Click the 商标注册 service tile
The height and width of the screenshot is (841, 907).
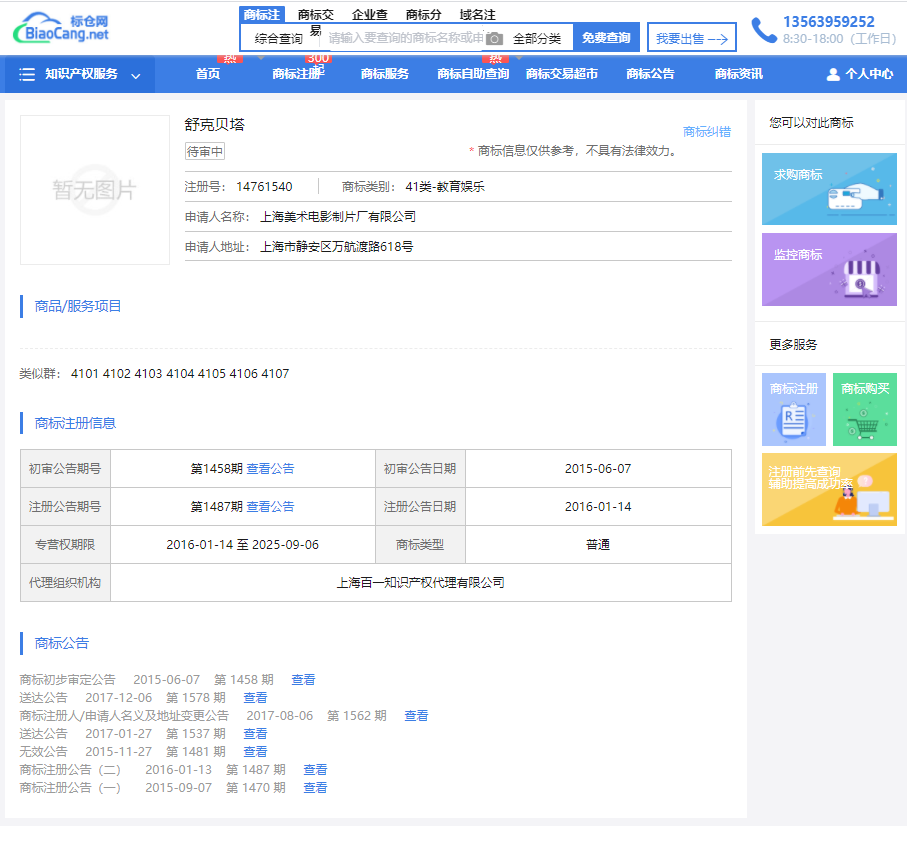pos(794,409)
